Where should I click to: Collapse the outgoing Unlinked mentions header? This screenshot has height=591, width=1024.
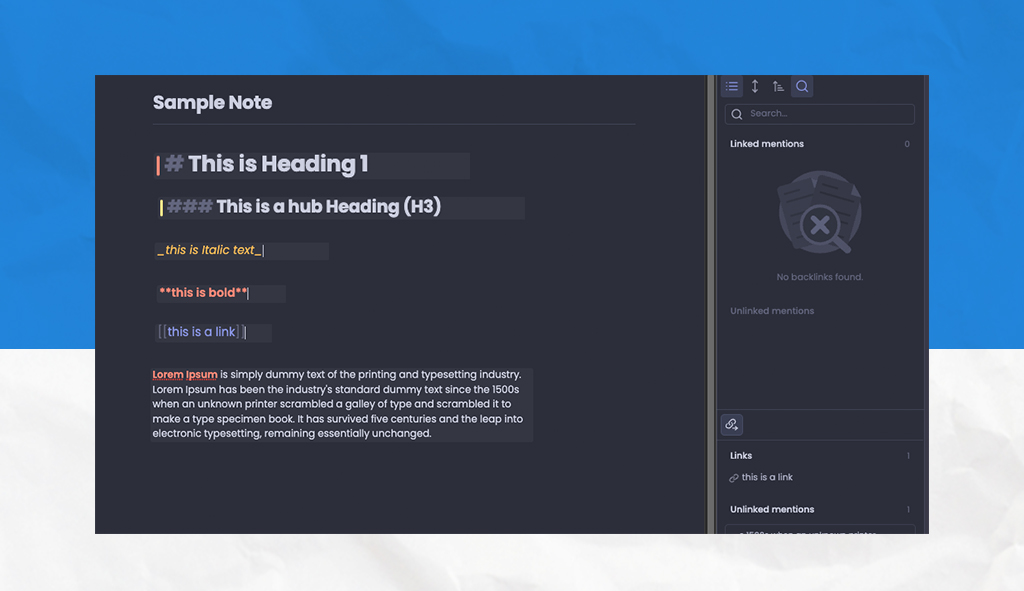pos(772,510)
